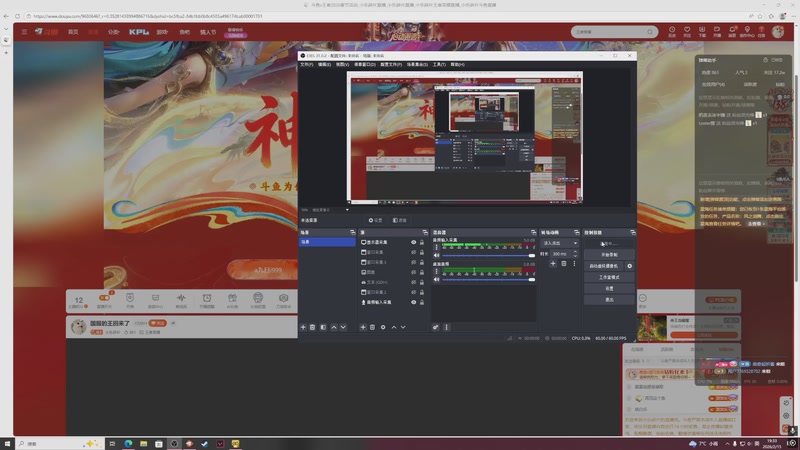Click the Douyu site search box

(x=614, y=32)
